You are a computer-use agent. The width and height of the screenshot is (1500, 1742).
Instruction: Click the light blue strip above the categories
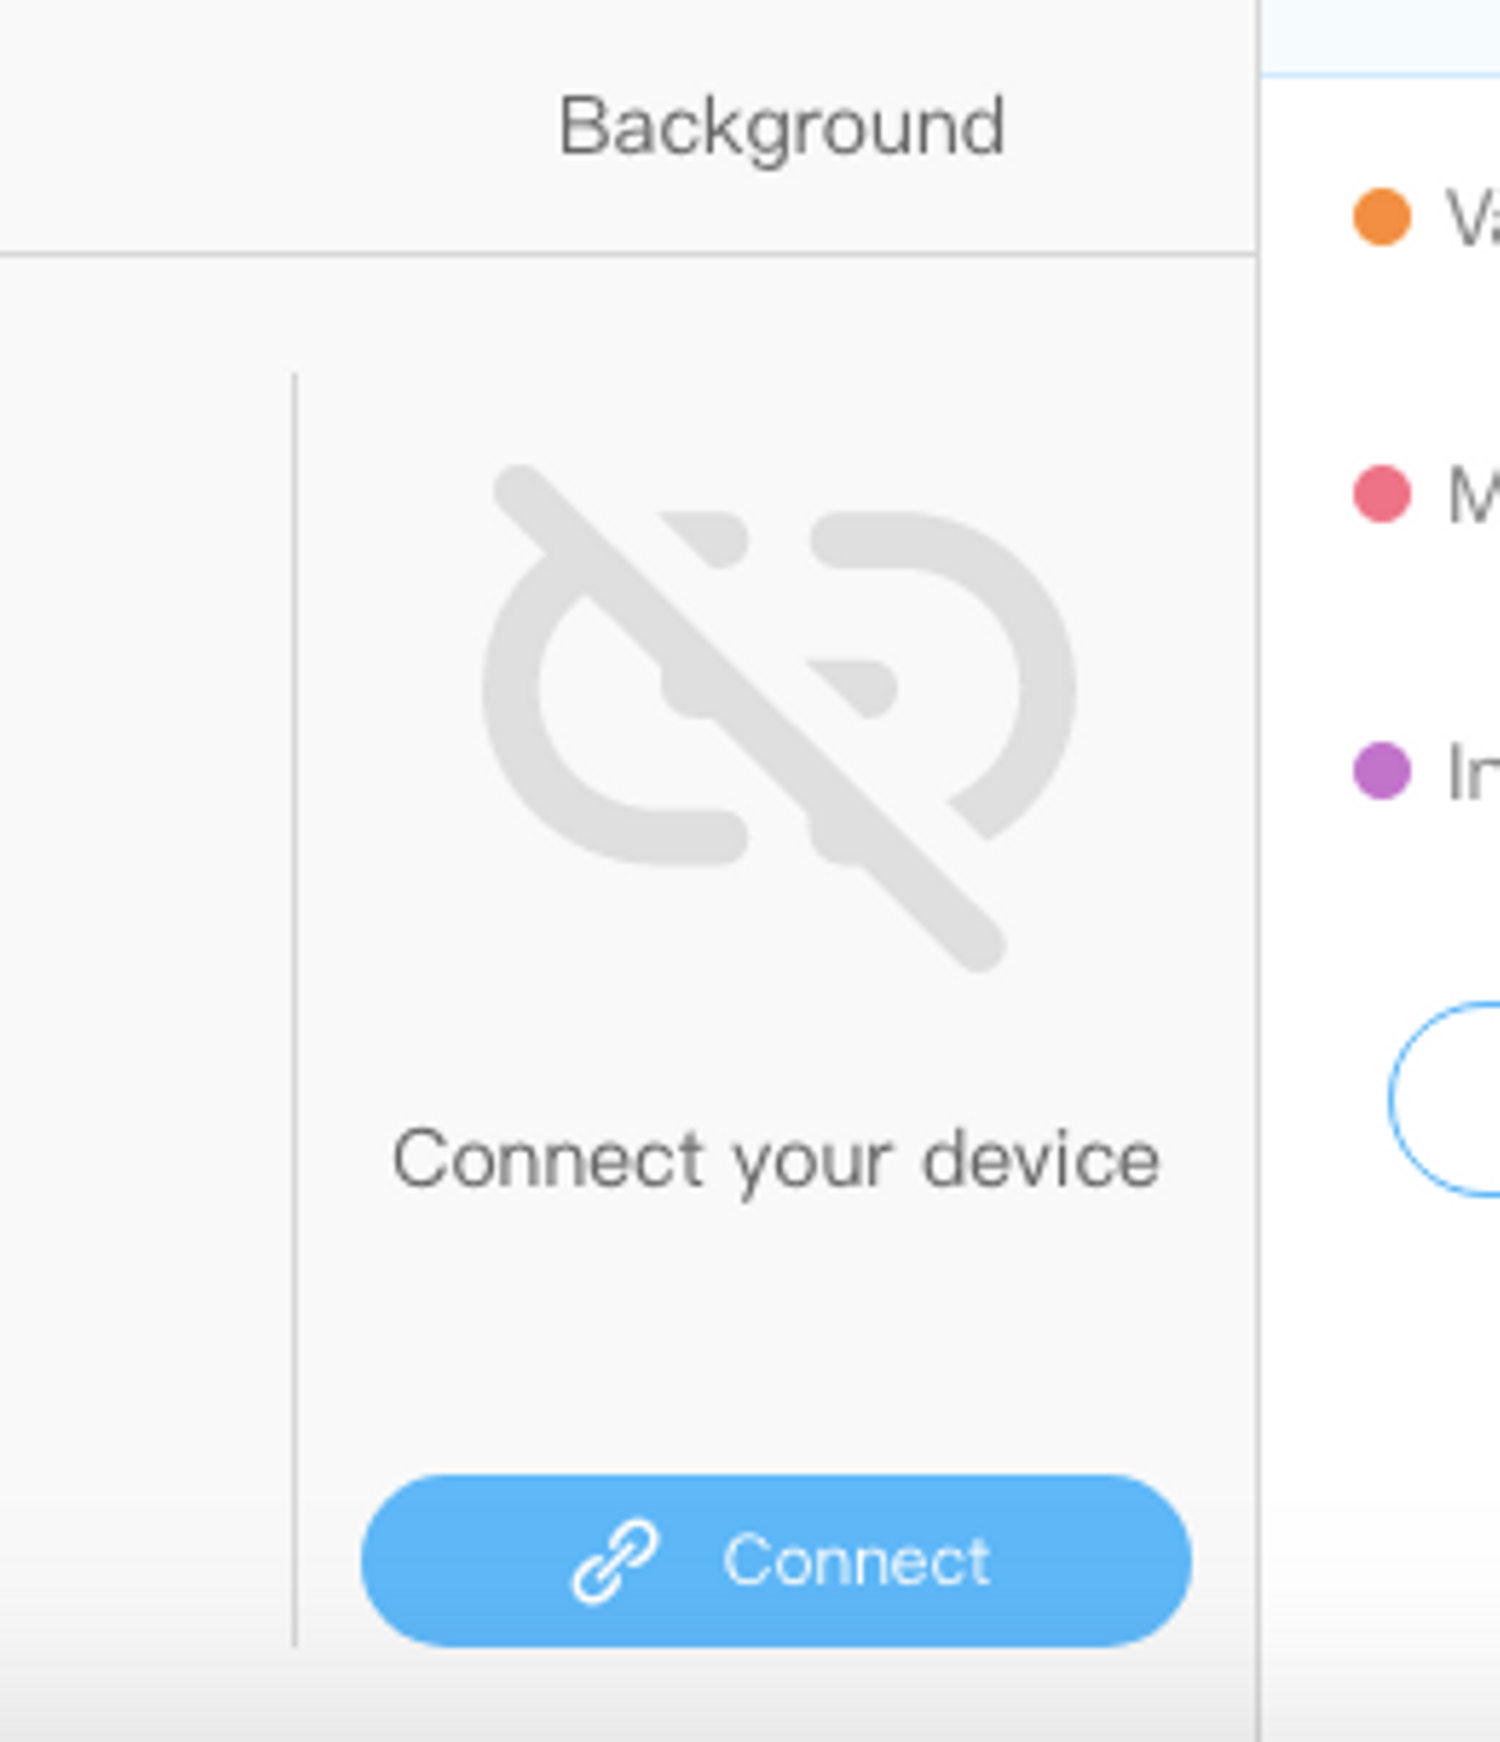(1381, 37)
